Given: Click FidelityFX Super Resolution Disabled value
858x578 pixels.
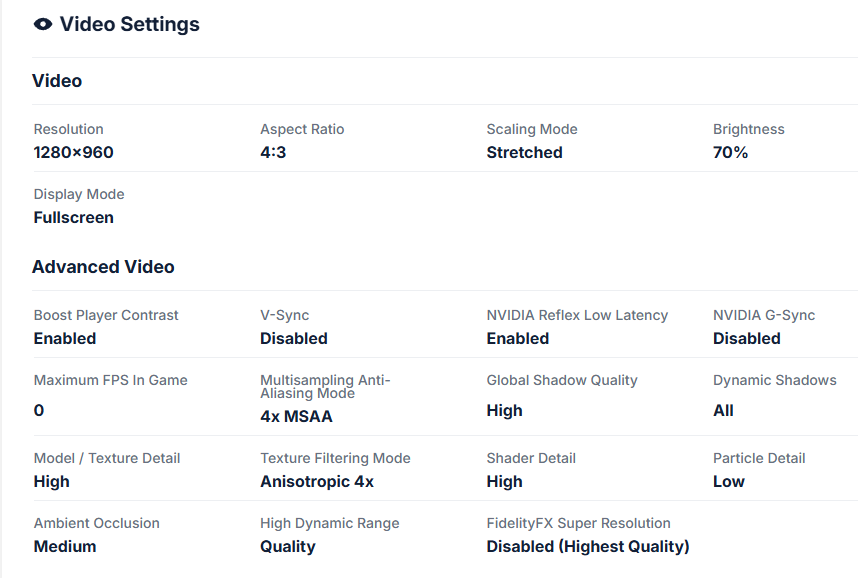Looking at the screenshot, I should coord(587,547).
